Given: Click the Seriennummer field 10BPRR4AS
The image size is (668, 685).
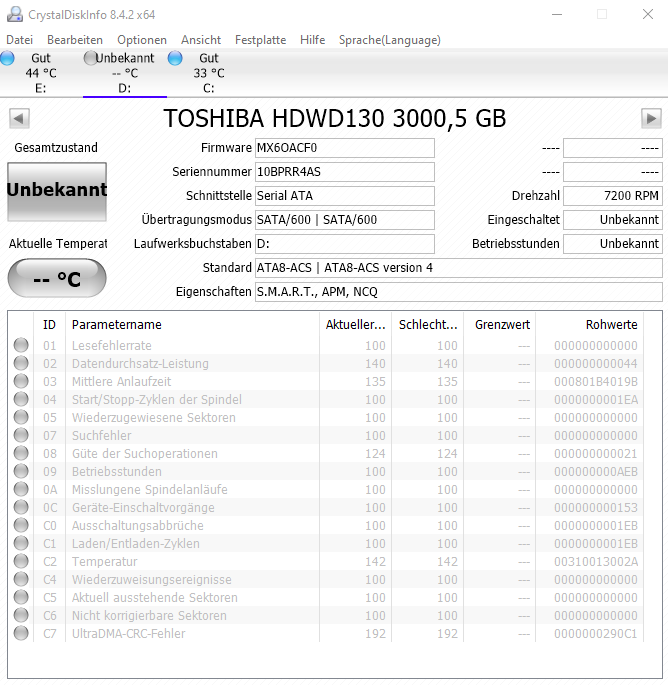Looking at the screenshot, I should pos(345,172).
